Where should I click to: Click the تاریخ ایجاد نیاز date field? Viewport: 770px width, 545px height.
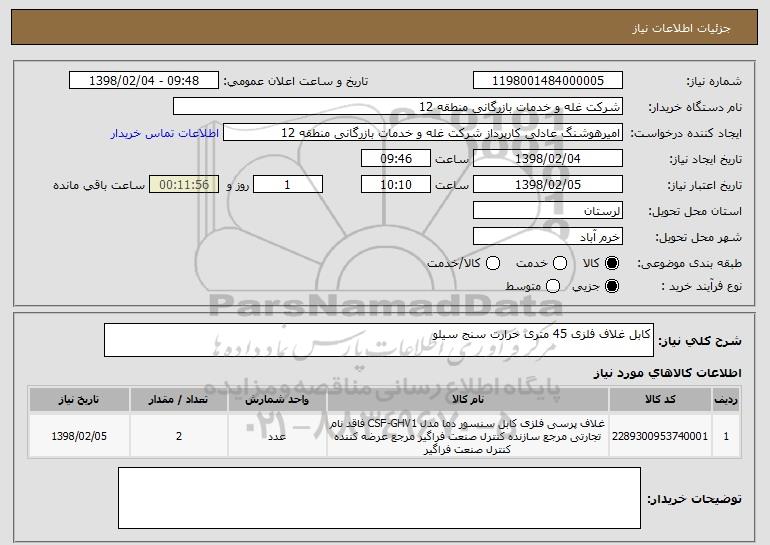click(546, 159)
